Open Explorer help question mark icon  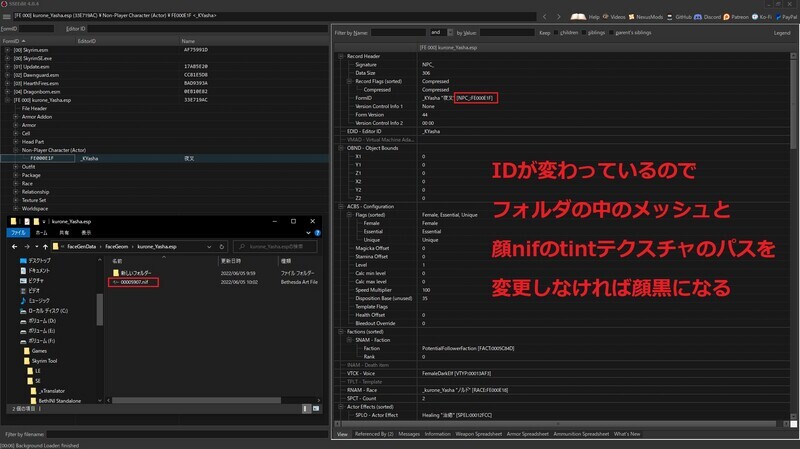pyautogui.click(x=317, y=233)
